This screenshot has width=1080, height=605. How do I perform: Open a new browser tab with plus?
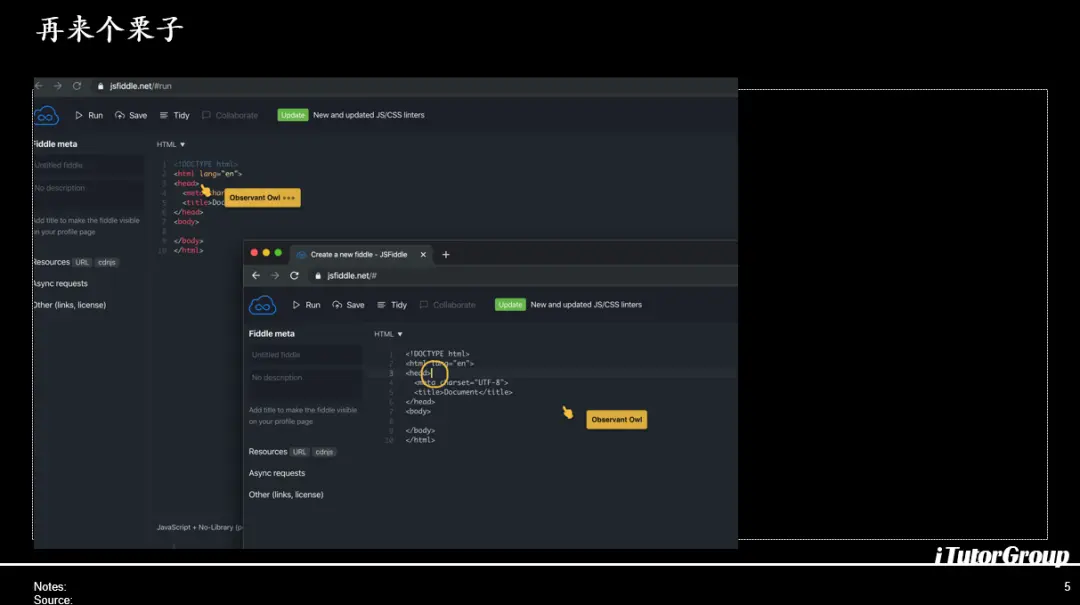point(446,254)
